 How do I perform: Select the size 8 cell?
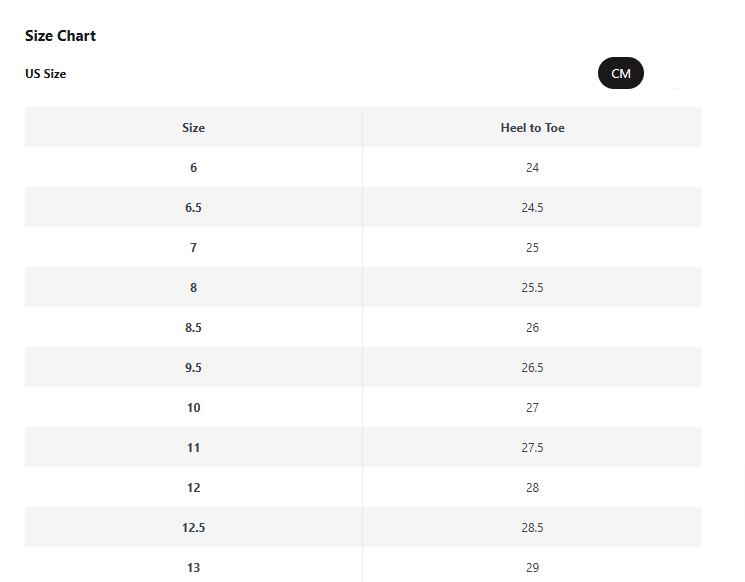click(x=194, y=288)
